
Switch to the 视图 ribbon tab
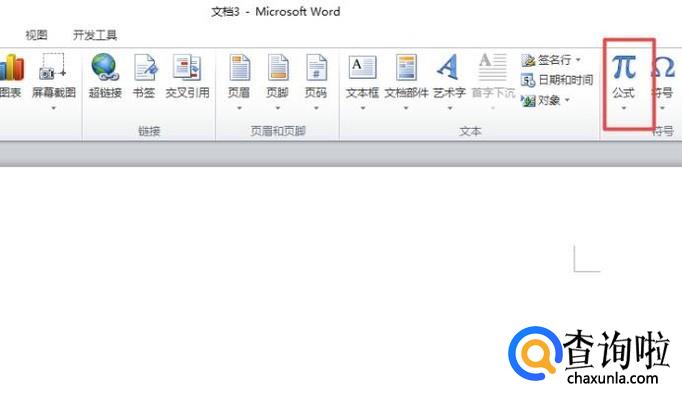point(36,35)
